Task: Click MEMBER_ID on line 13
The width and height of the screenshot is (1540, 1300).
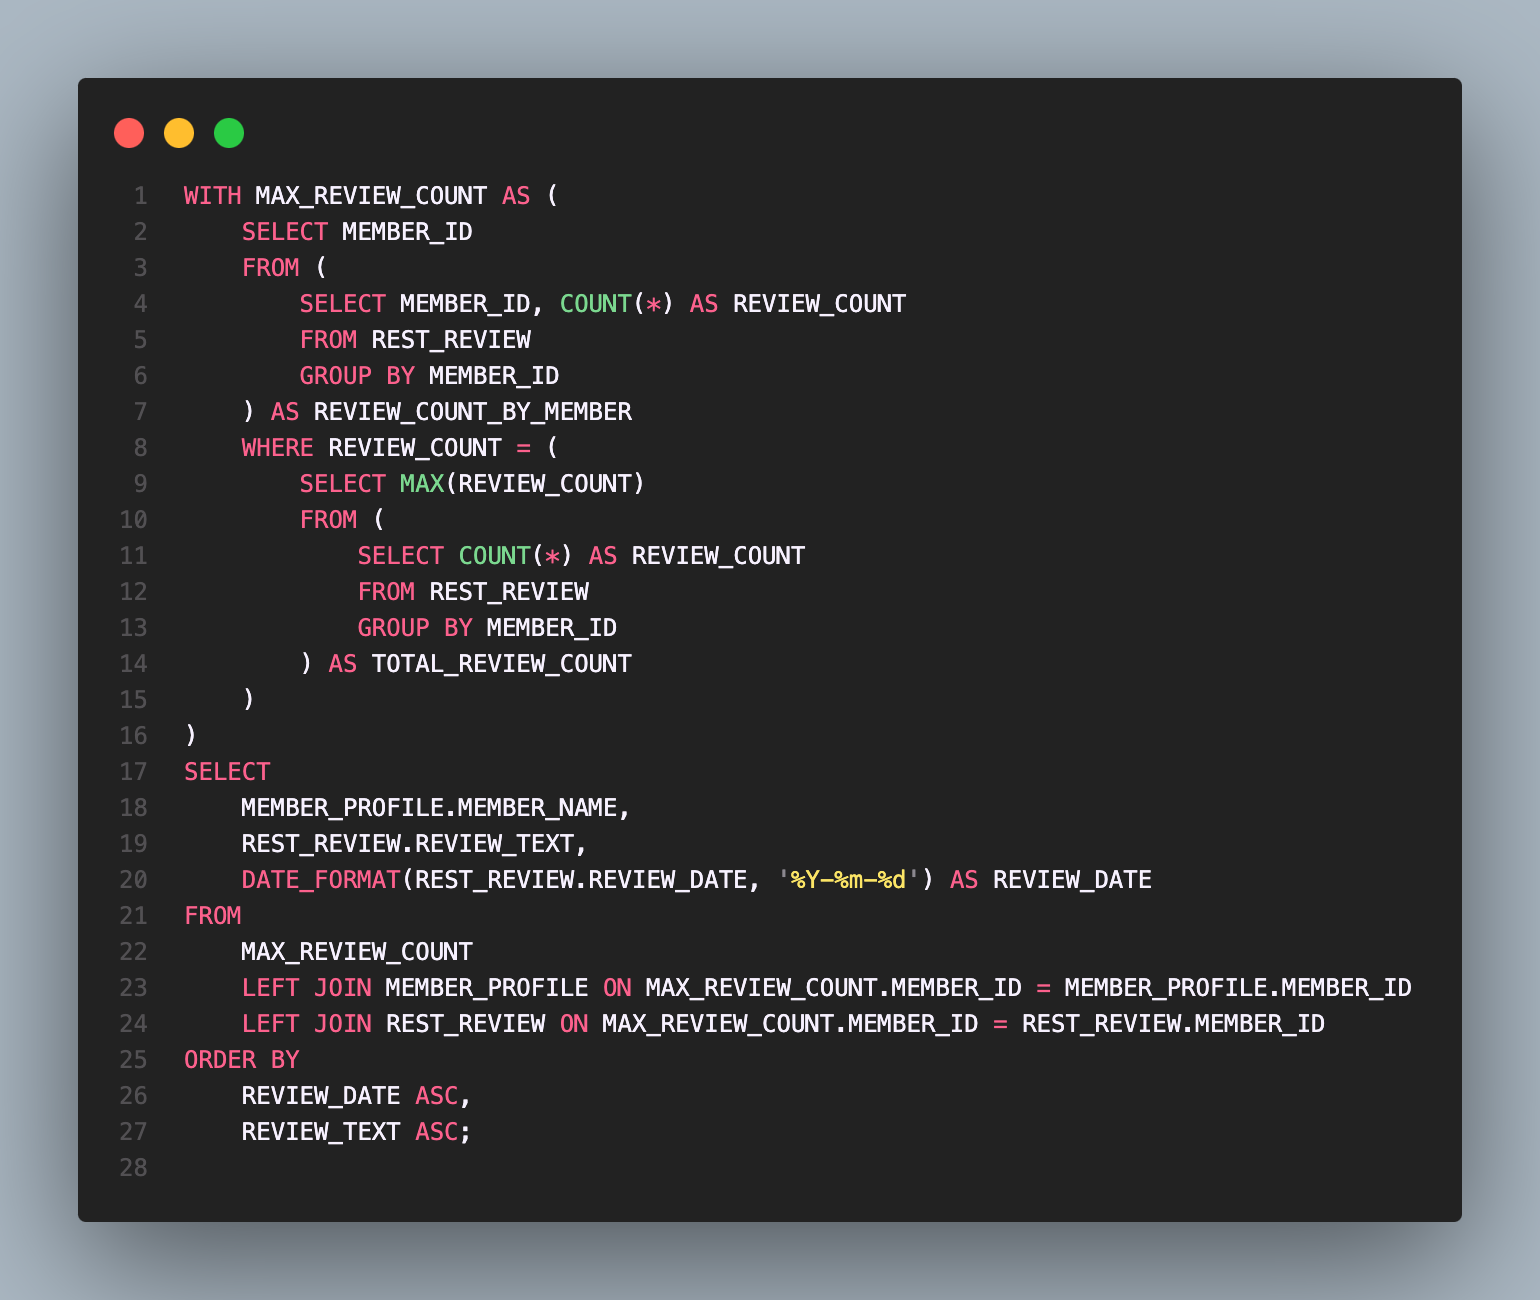Action: click(552, 628)
